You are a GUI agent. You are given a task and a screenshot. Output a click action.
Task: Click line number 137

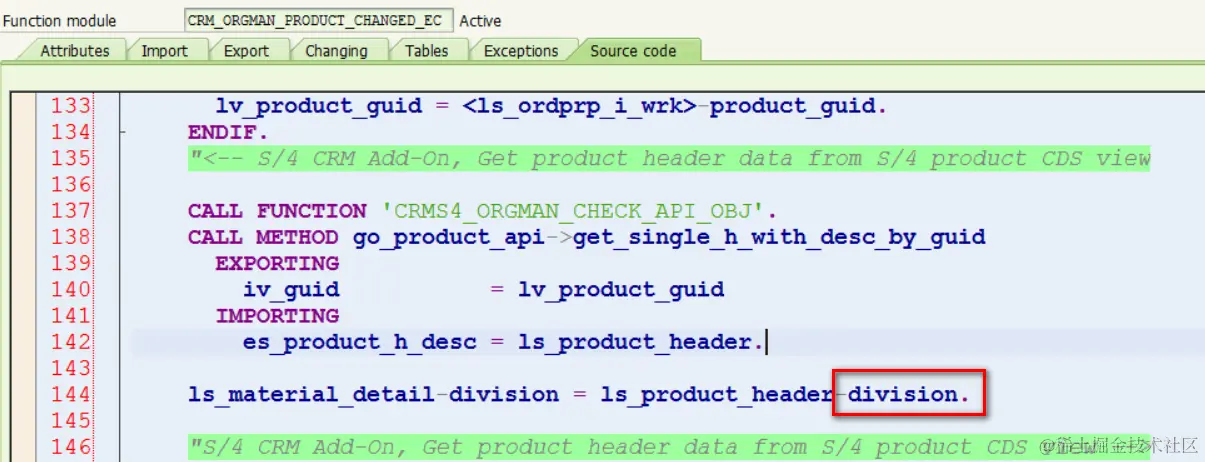[71, 211]
